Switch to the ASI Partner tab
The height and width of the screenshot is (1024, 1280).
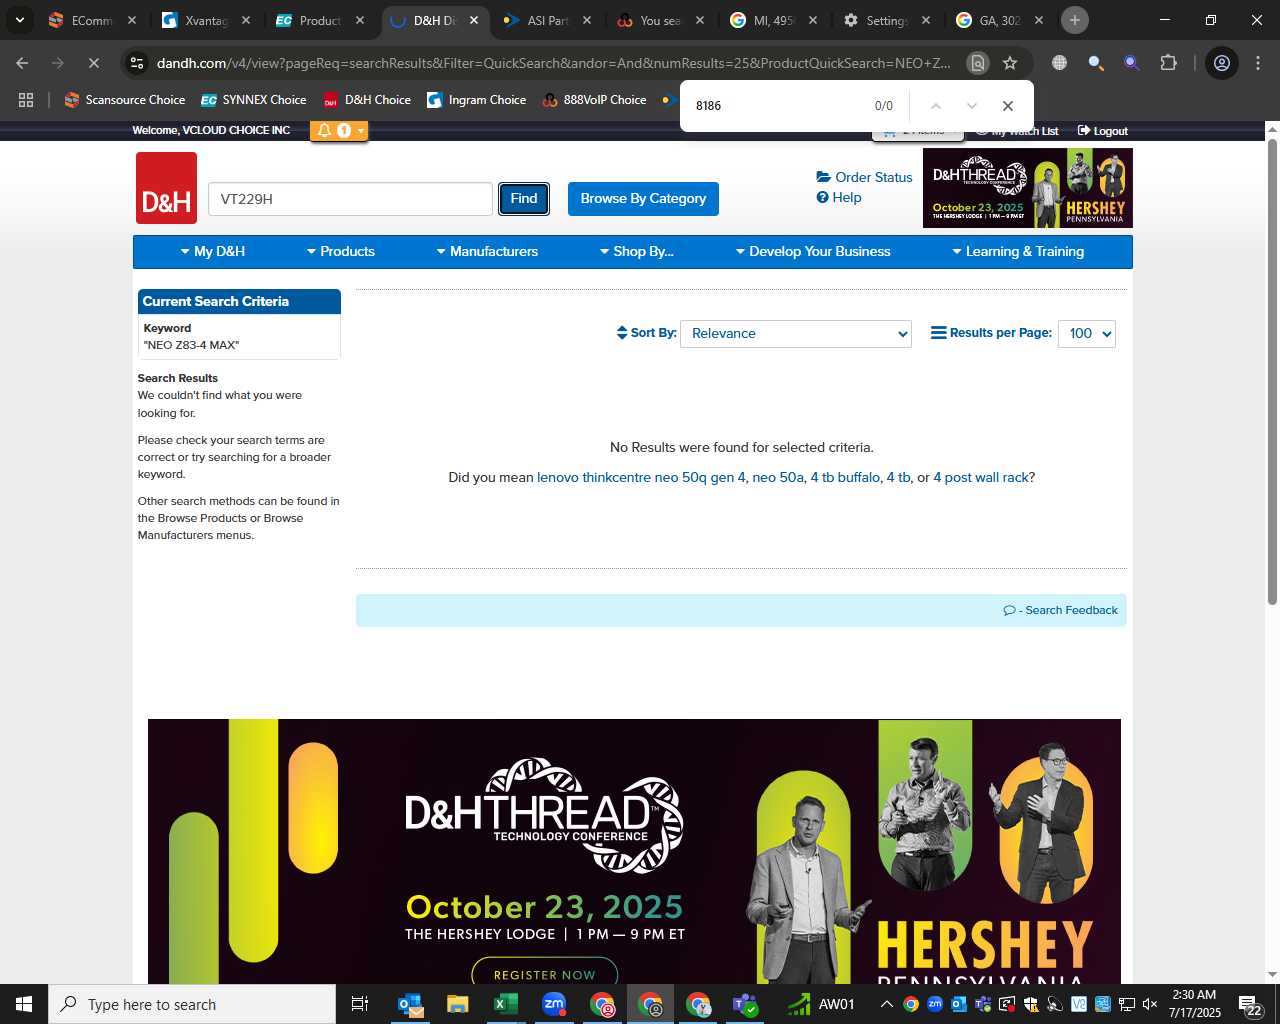point(547,20)
